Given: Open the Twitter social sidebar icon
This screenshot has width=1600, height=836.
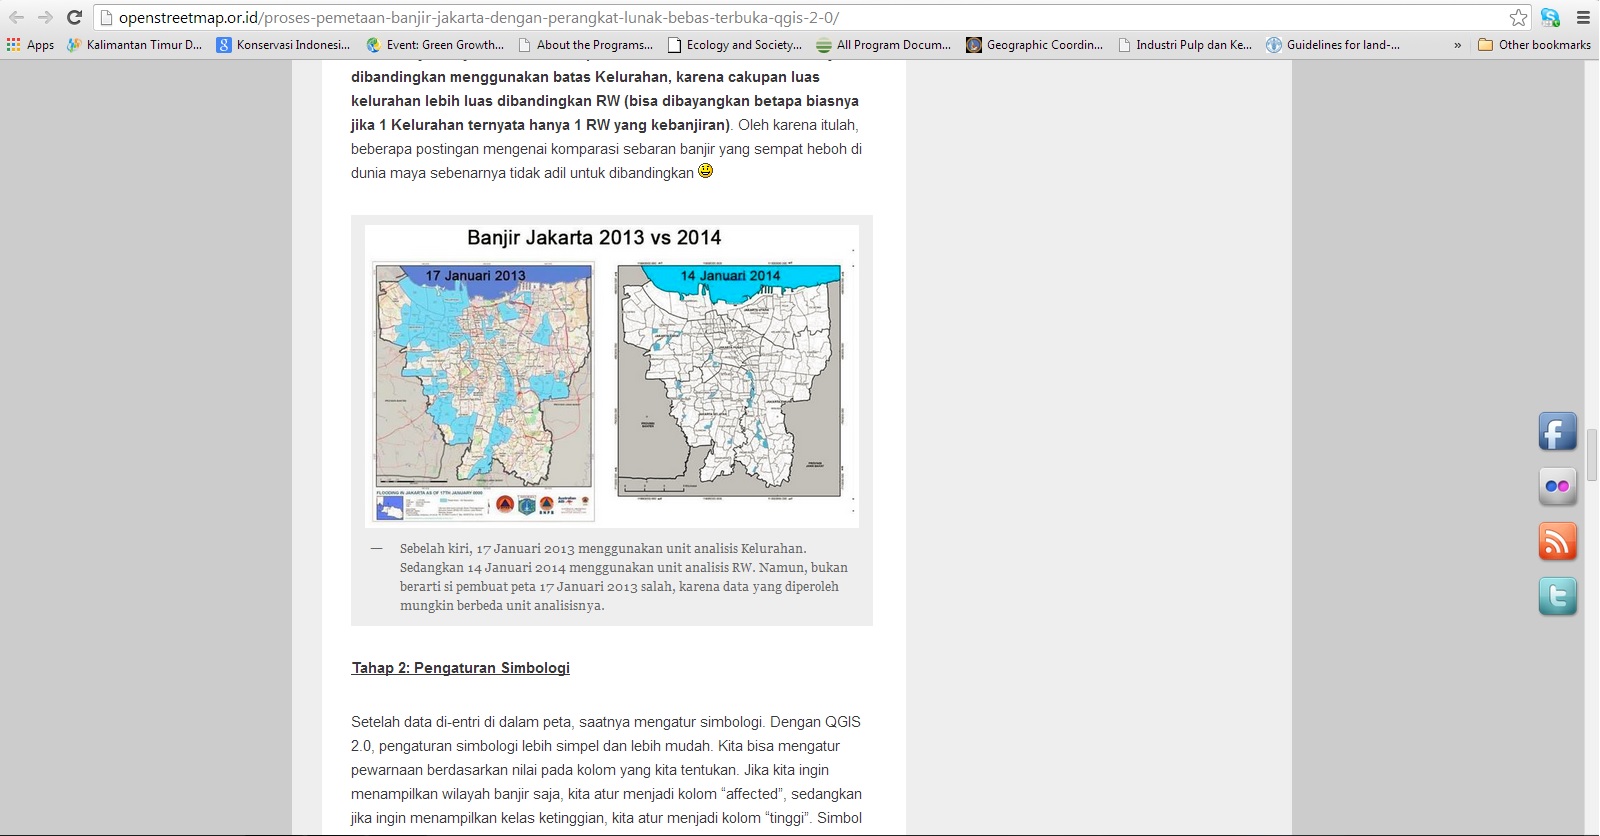Looking at the screenshot, I should click(1557, 596).
